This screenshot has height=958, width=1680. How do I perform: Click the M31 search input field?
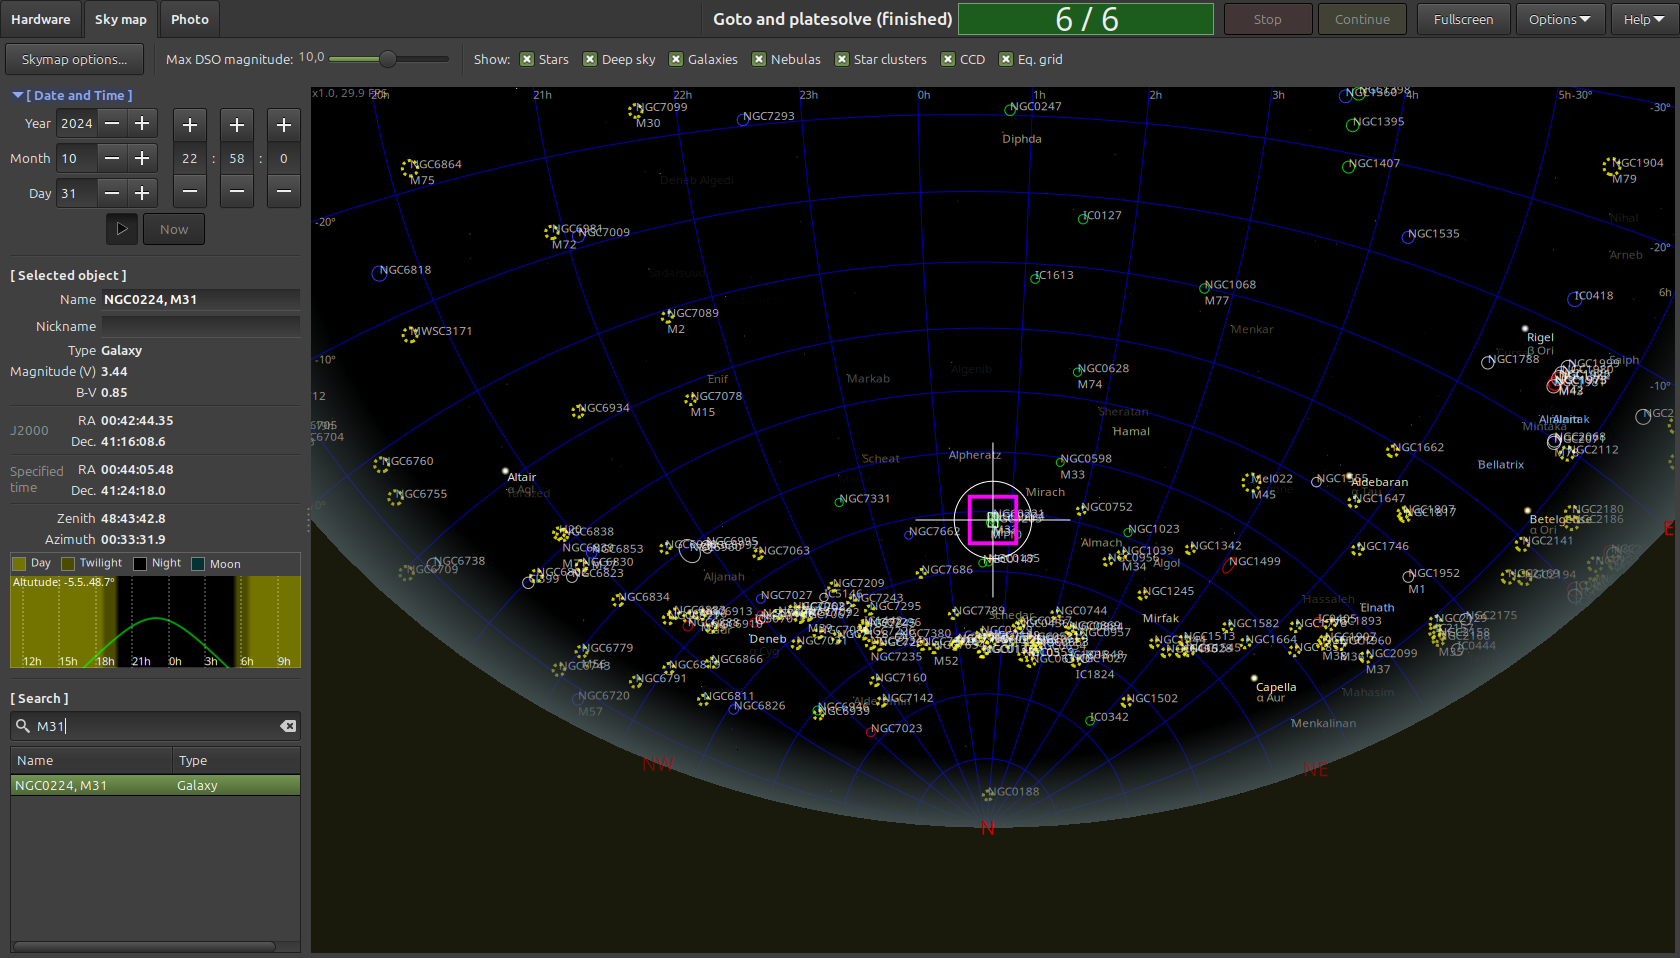pyautogui.click(x=155, y=726)
